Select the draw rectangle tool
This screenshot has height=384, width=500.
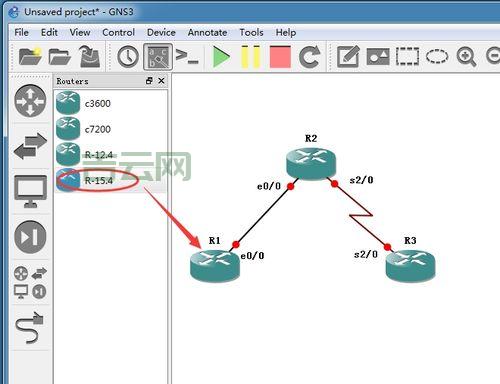(x=407, y=57)
